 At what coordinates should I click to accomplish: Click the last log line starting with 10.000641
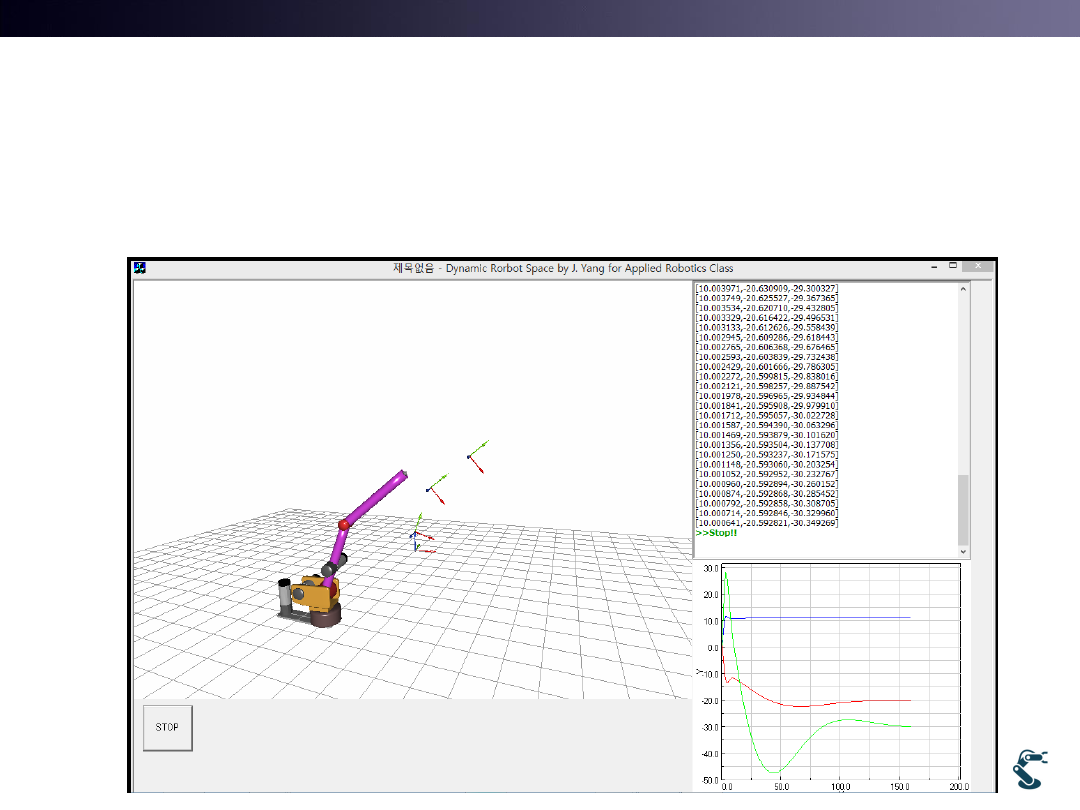tap(767, 523)
